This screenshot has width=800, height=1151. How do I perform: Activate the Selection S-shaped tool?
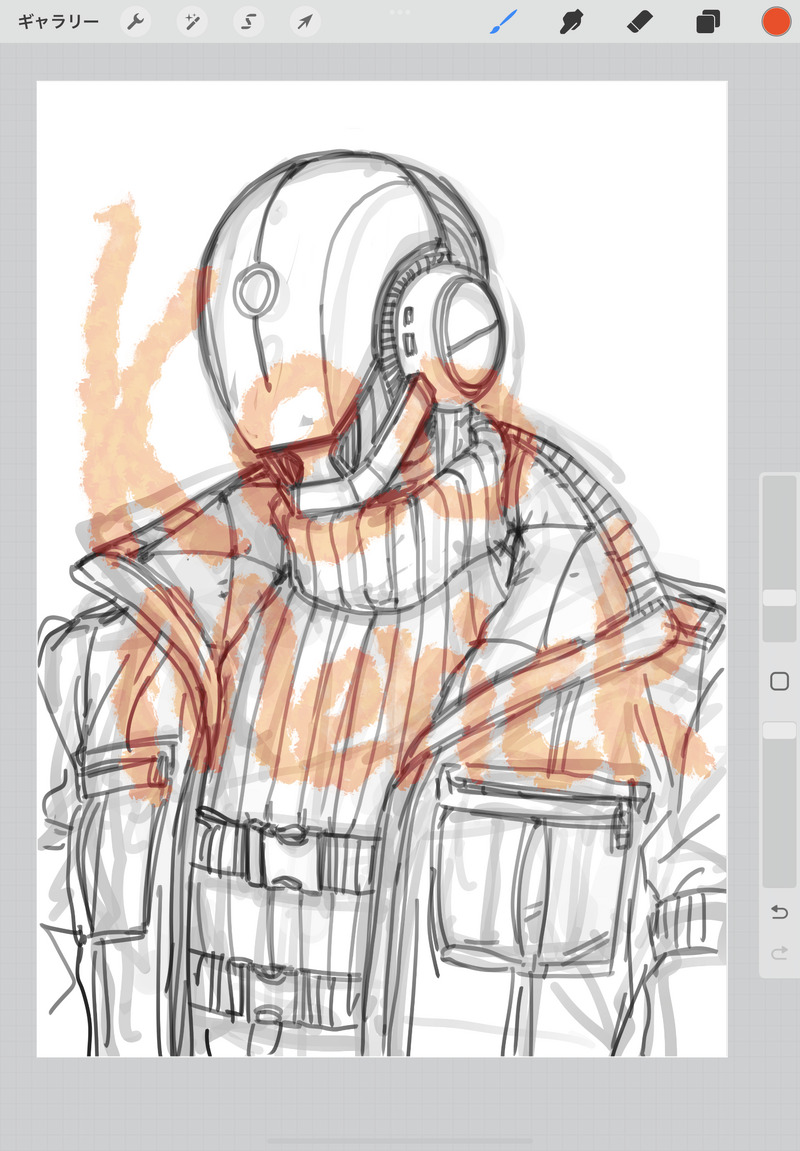(249, 22)
